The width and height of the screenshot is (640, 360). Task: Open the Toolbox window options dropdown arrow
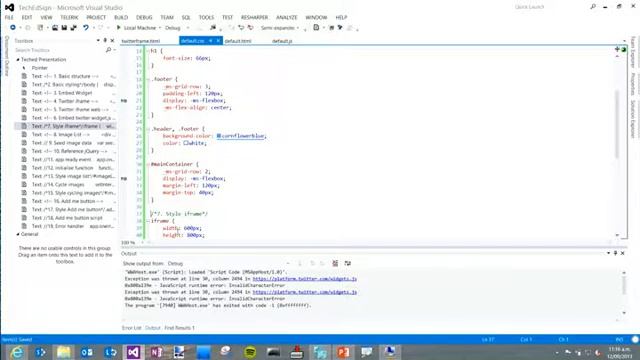point(98,40)
